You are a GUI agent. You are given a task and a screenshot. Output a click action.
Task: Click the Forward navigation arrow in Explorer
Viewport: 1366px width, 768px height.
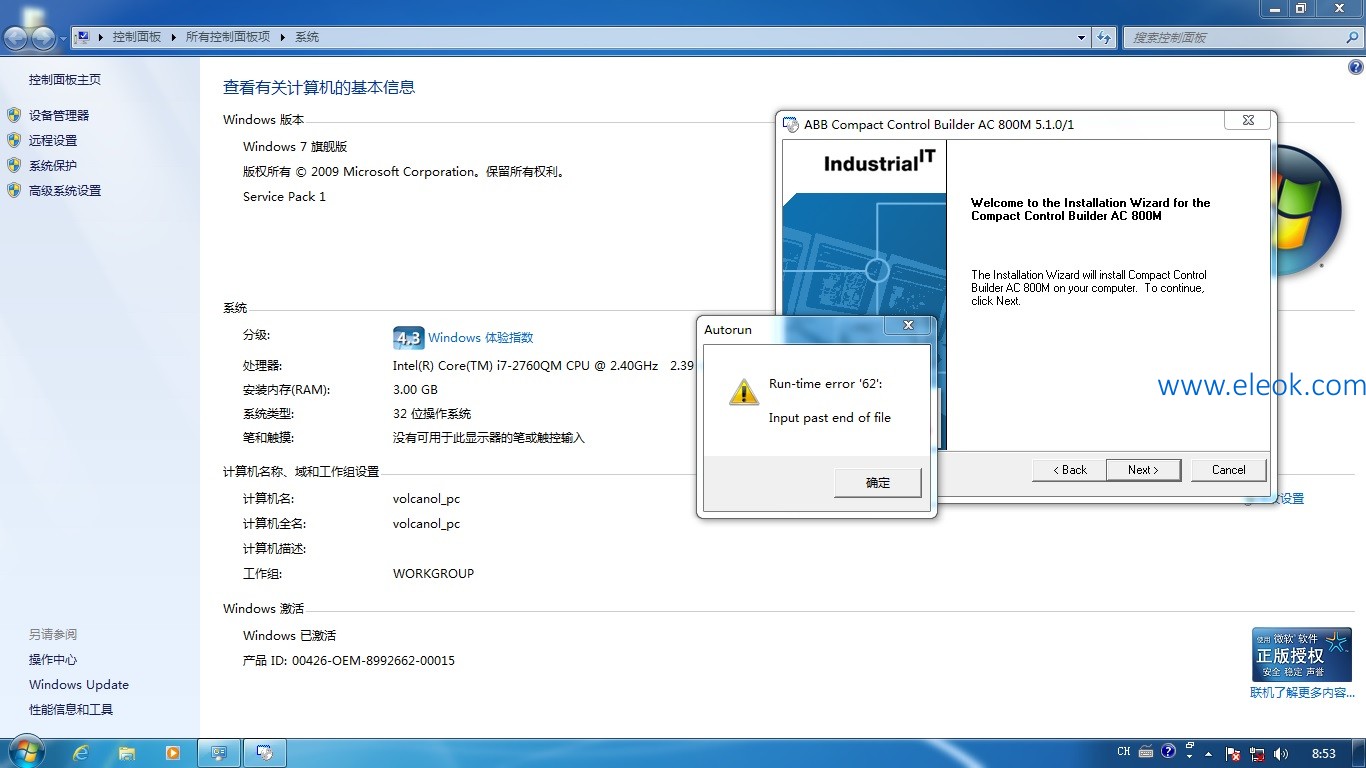[44, 38]
